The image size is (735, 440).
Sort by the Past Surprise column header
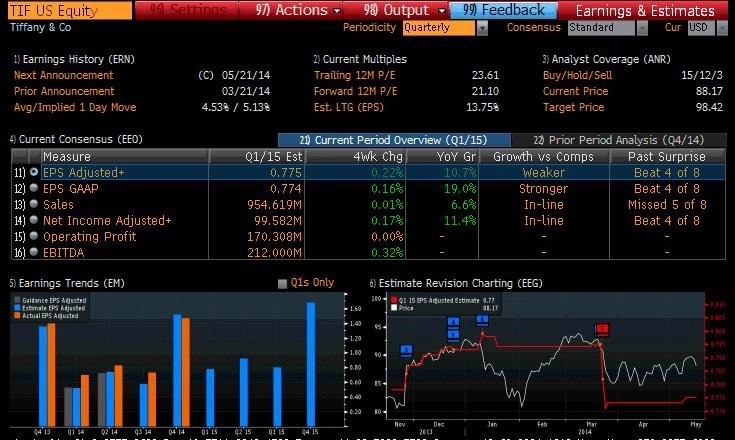[667, 157]
